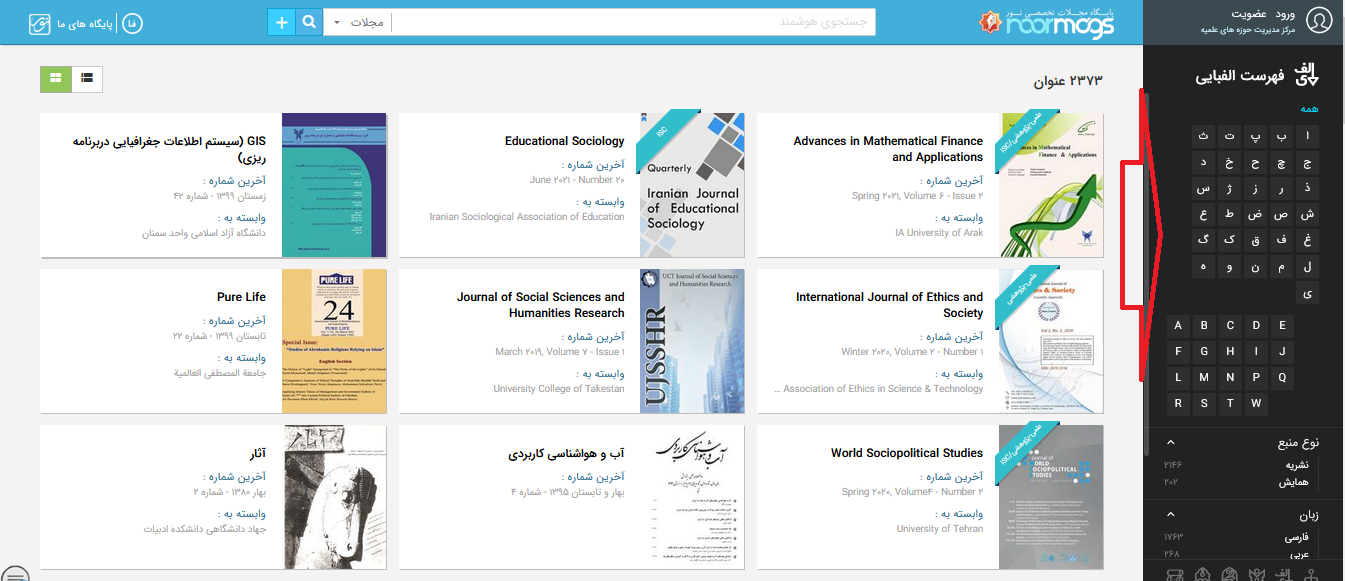The width and height of the screenshot is (1345, 581).
Task: Select همه in the alphabetical index
Action: tap(1309, 109)
